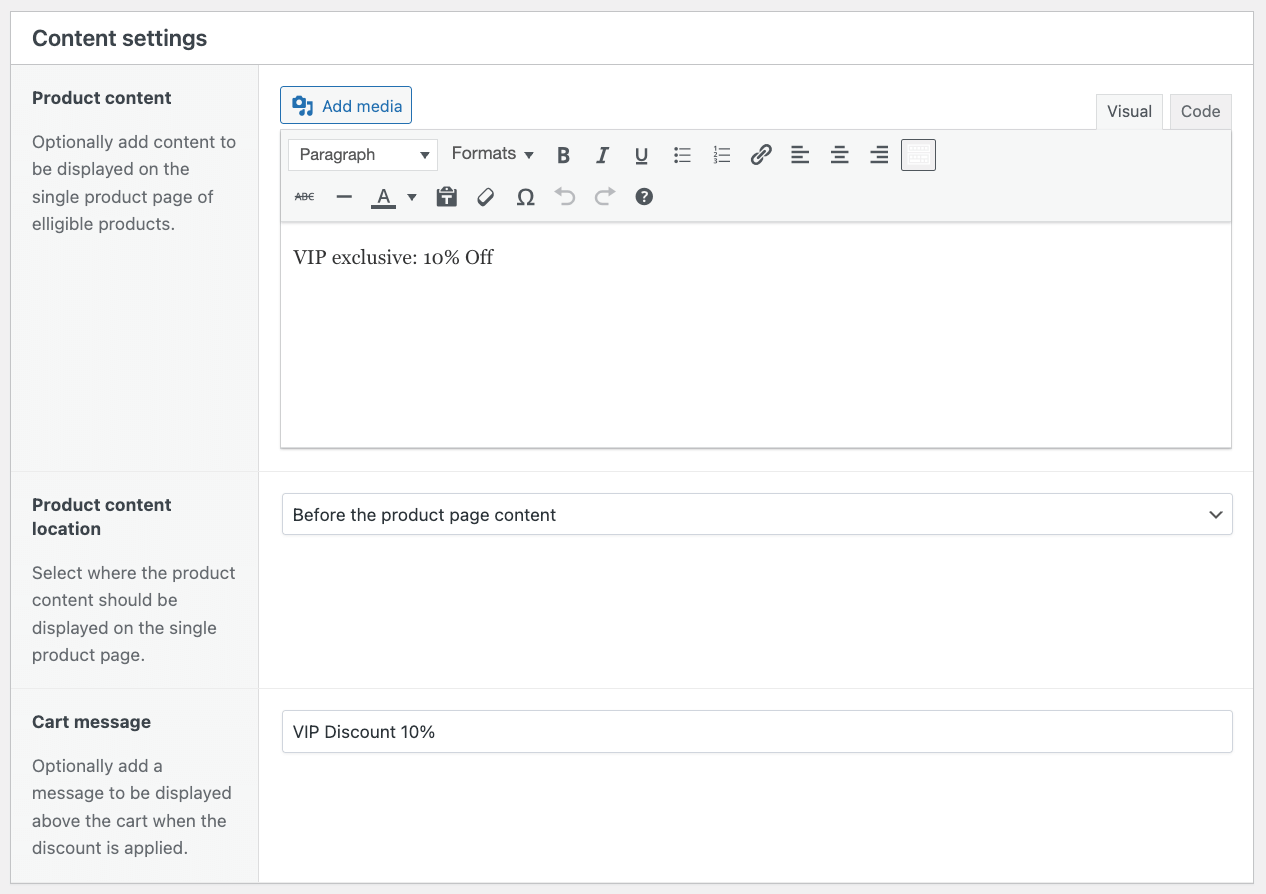The image size is (1266, 894).
Task: Insert a special character
Action: point(525,196)
